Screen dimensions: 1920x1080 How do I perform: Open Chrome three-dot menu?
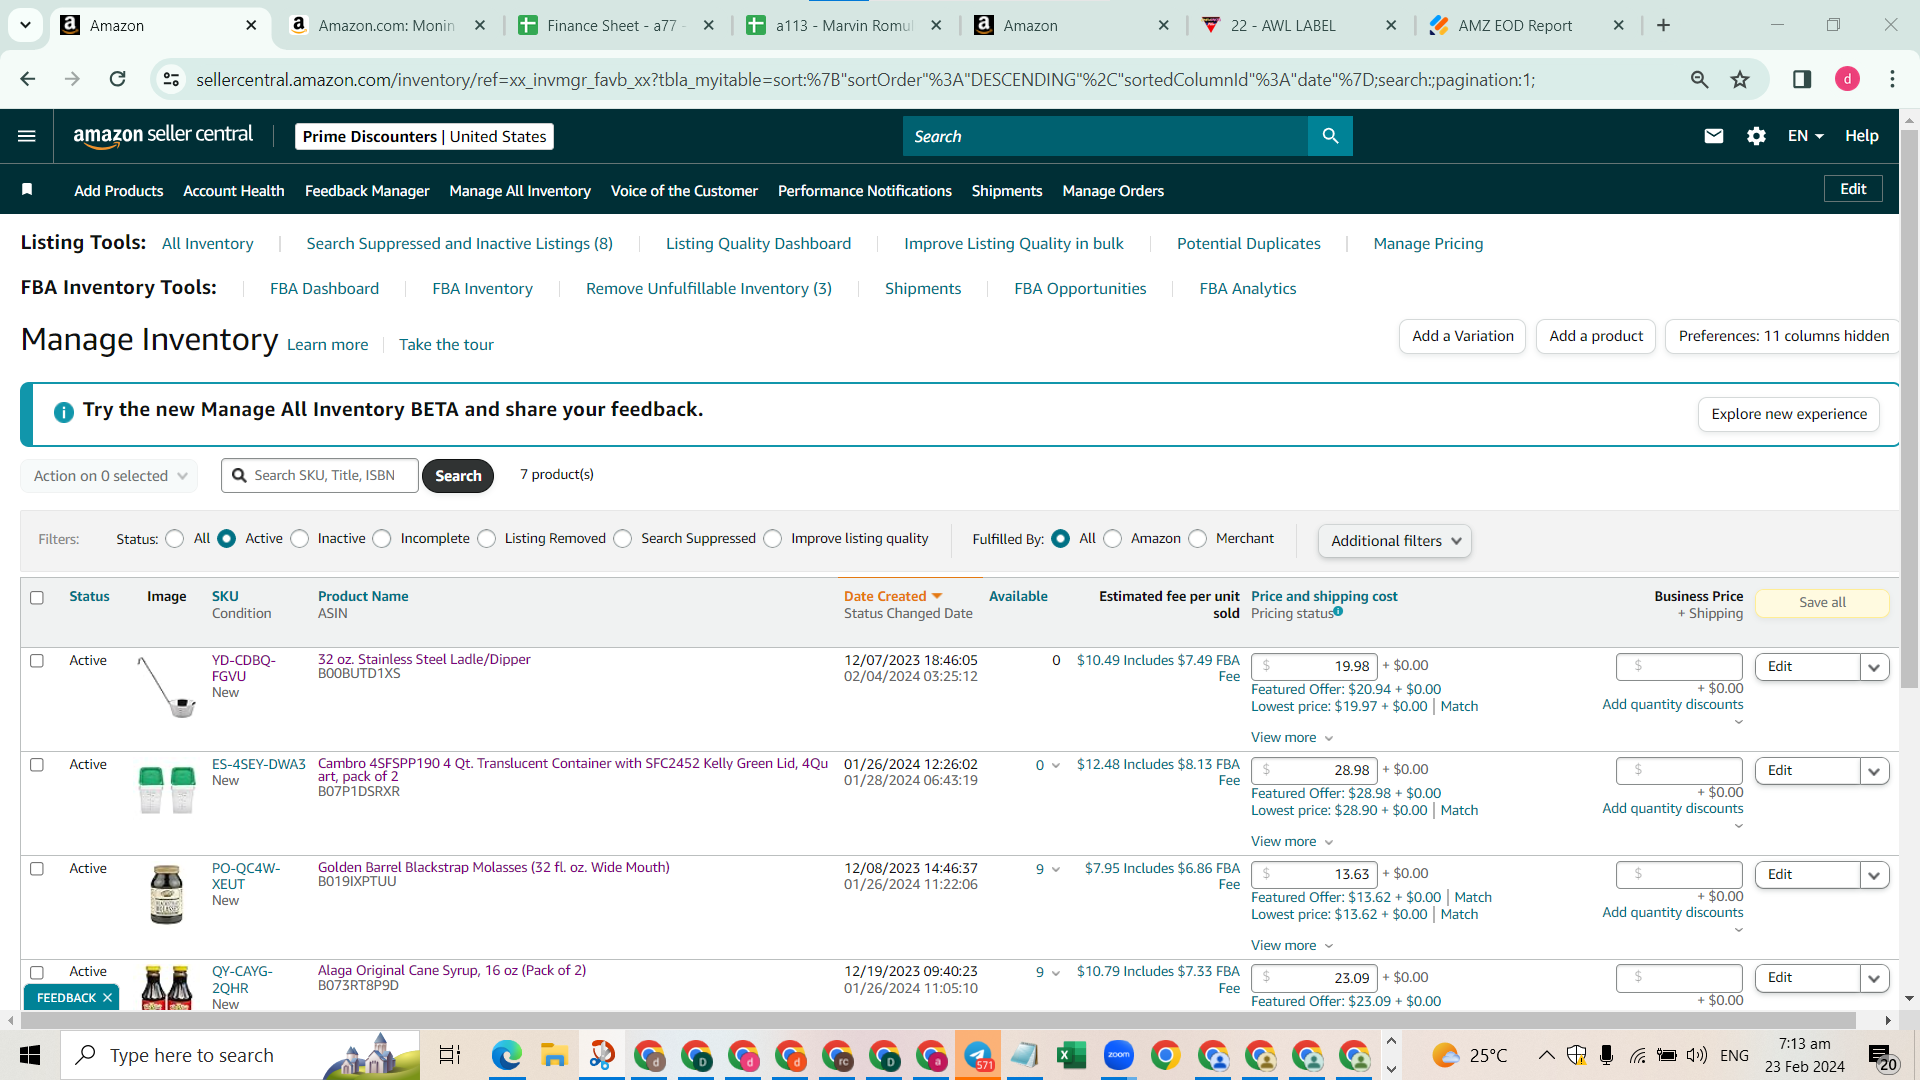point(1892,79)
